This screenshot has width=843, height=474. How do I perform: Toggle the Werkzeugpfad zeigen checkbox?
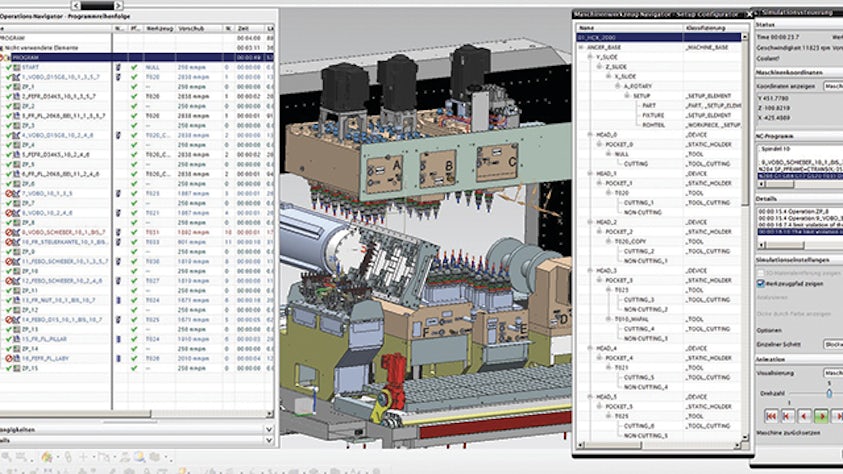[760, 284]
